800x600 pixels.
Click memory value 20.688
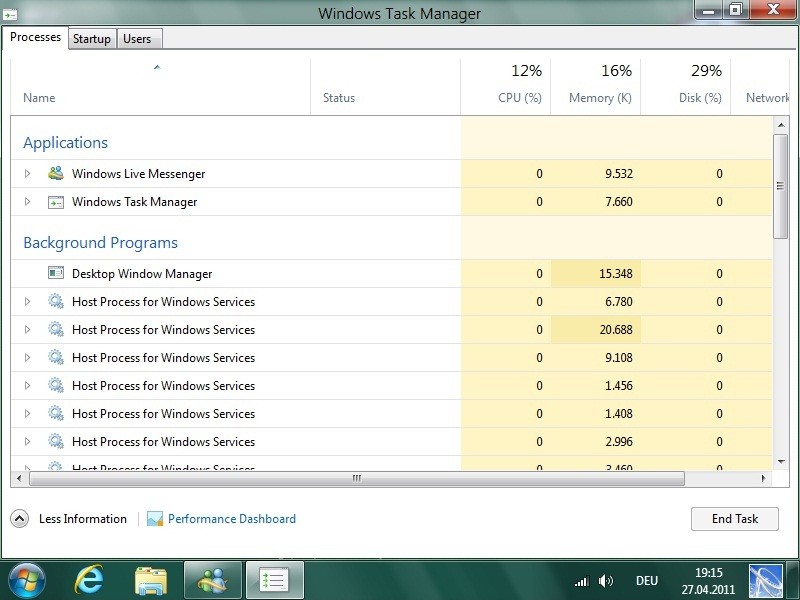[616, 330]
